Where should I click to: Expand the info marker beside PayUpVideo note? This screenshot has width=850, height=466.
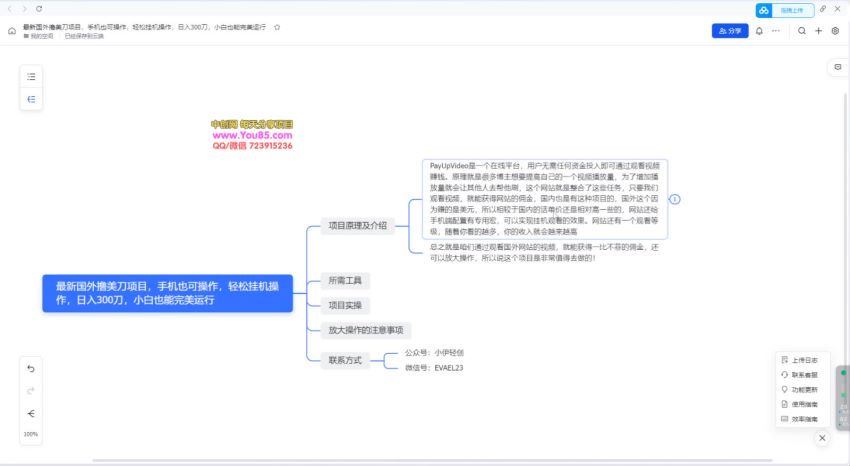(675, 199)
